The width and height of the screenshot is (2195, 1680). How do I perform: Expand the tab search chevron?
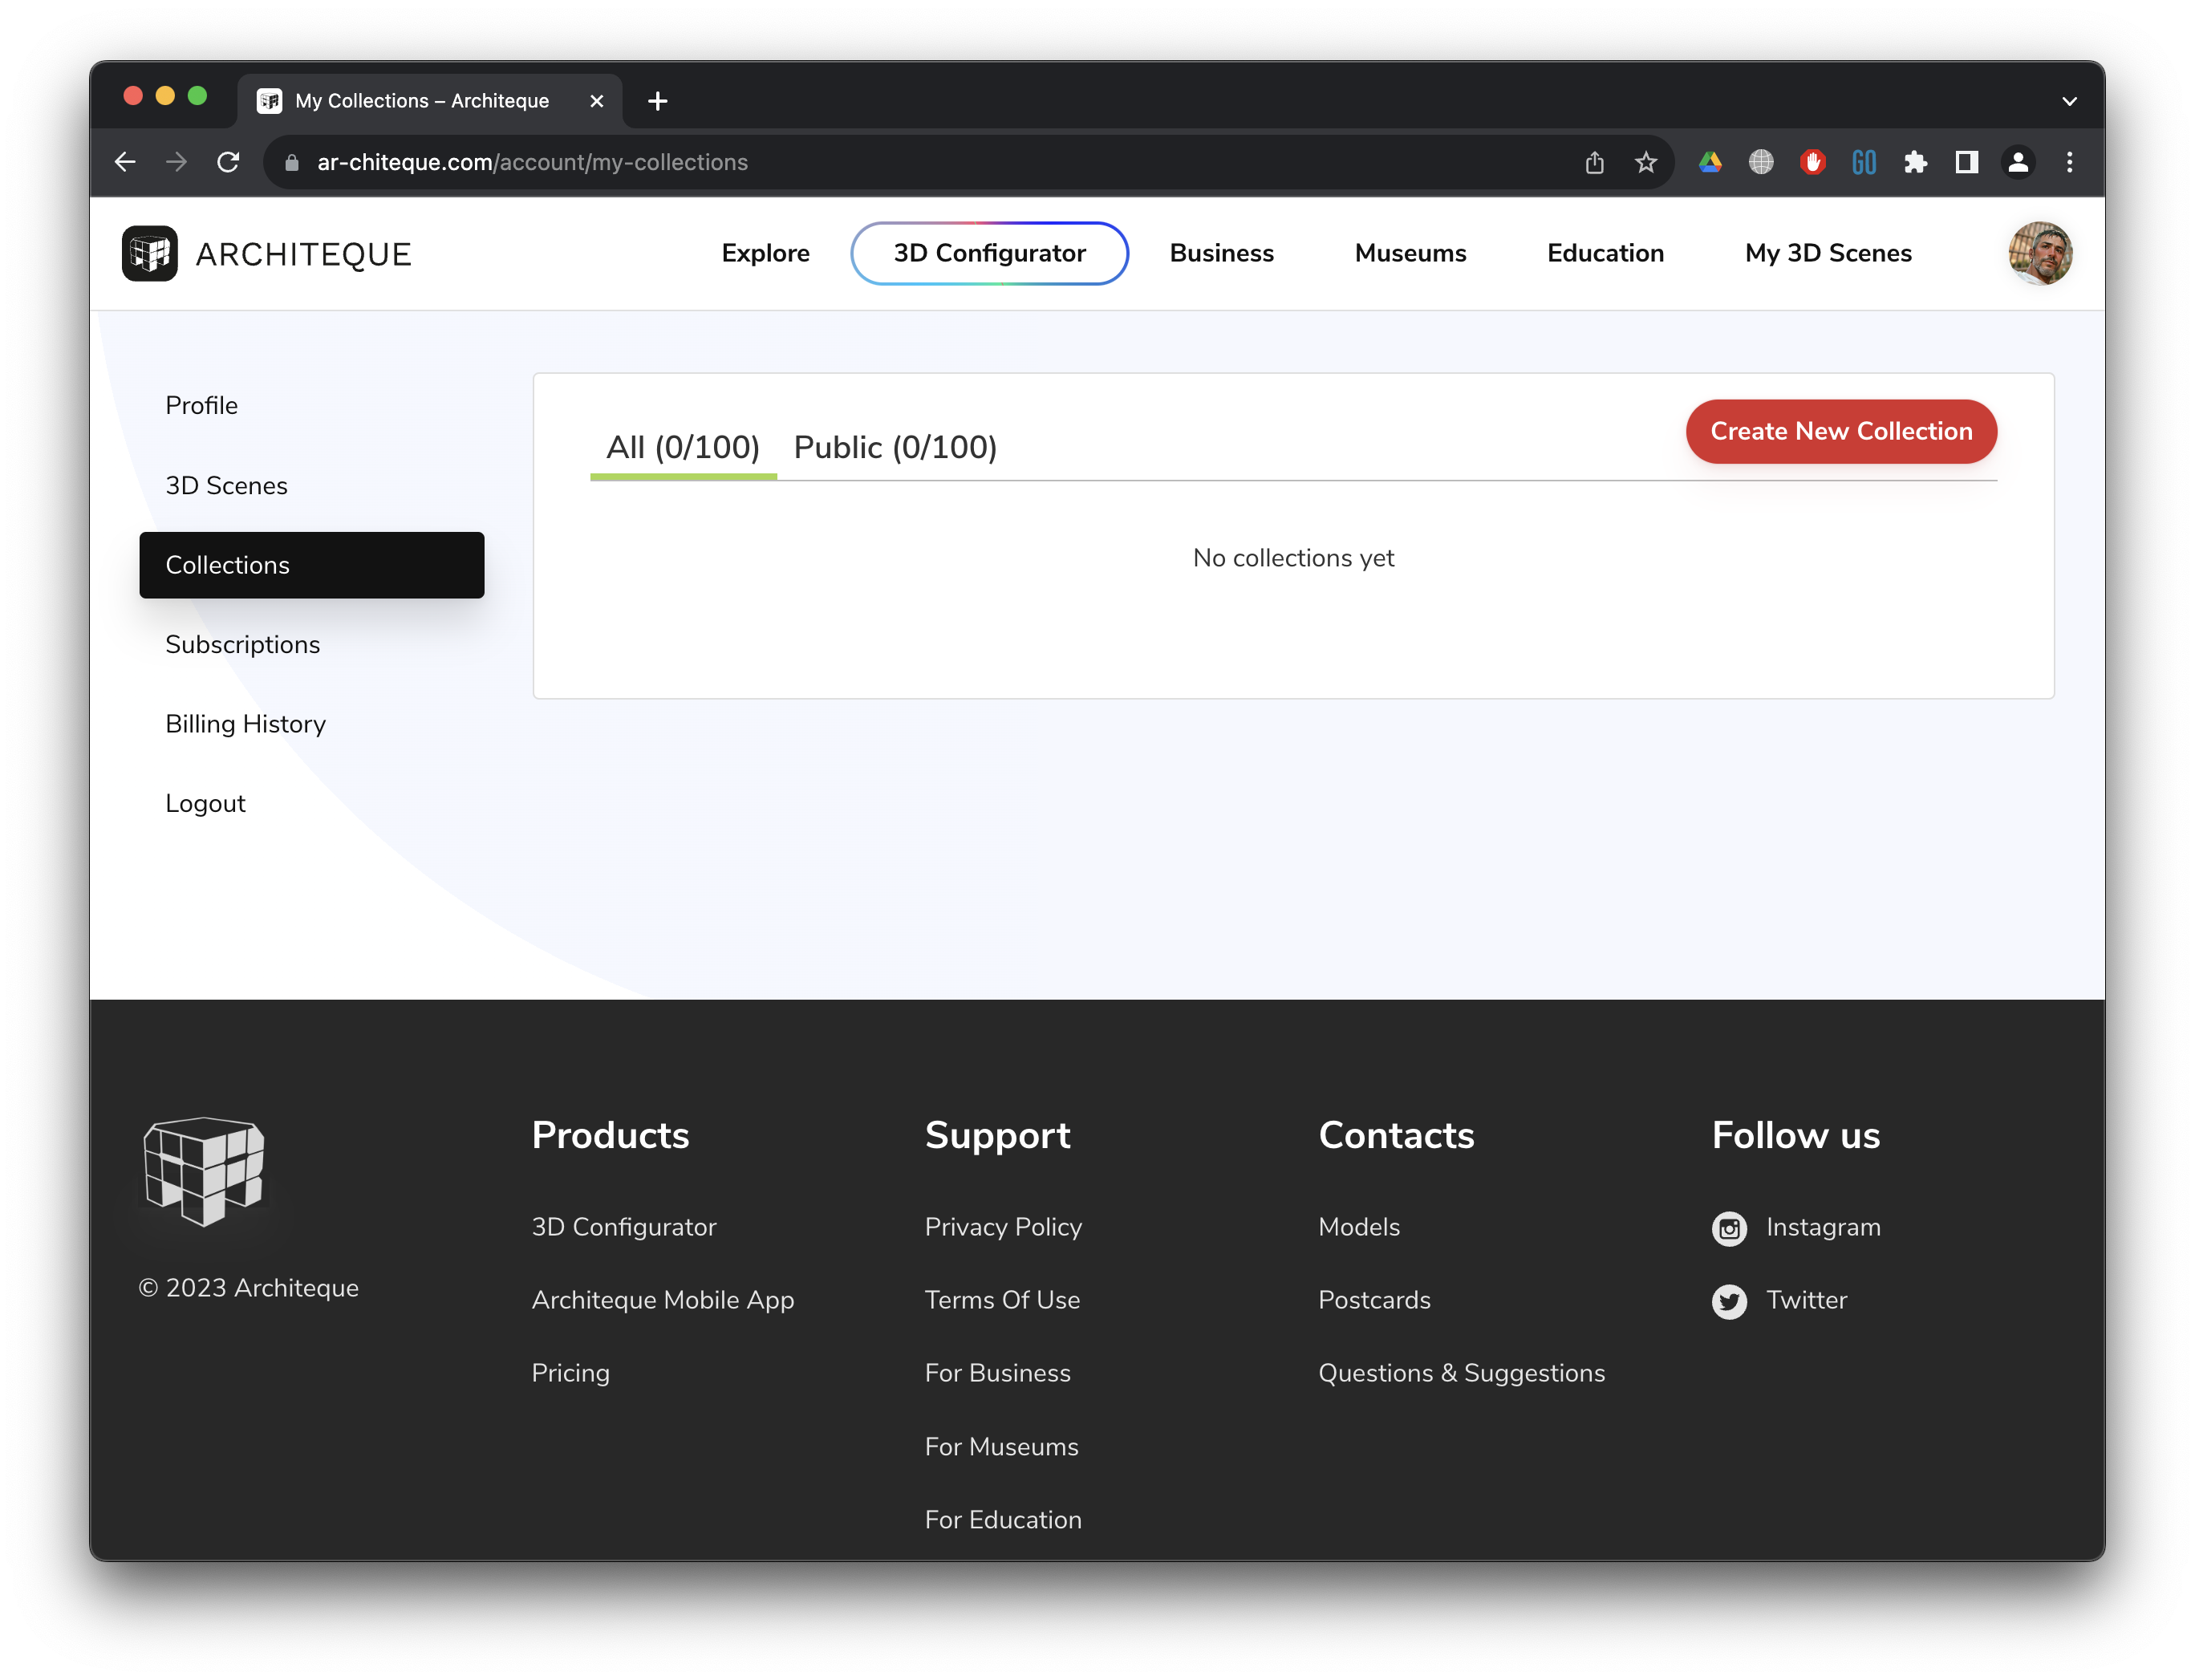pos(2069,101)
